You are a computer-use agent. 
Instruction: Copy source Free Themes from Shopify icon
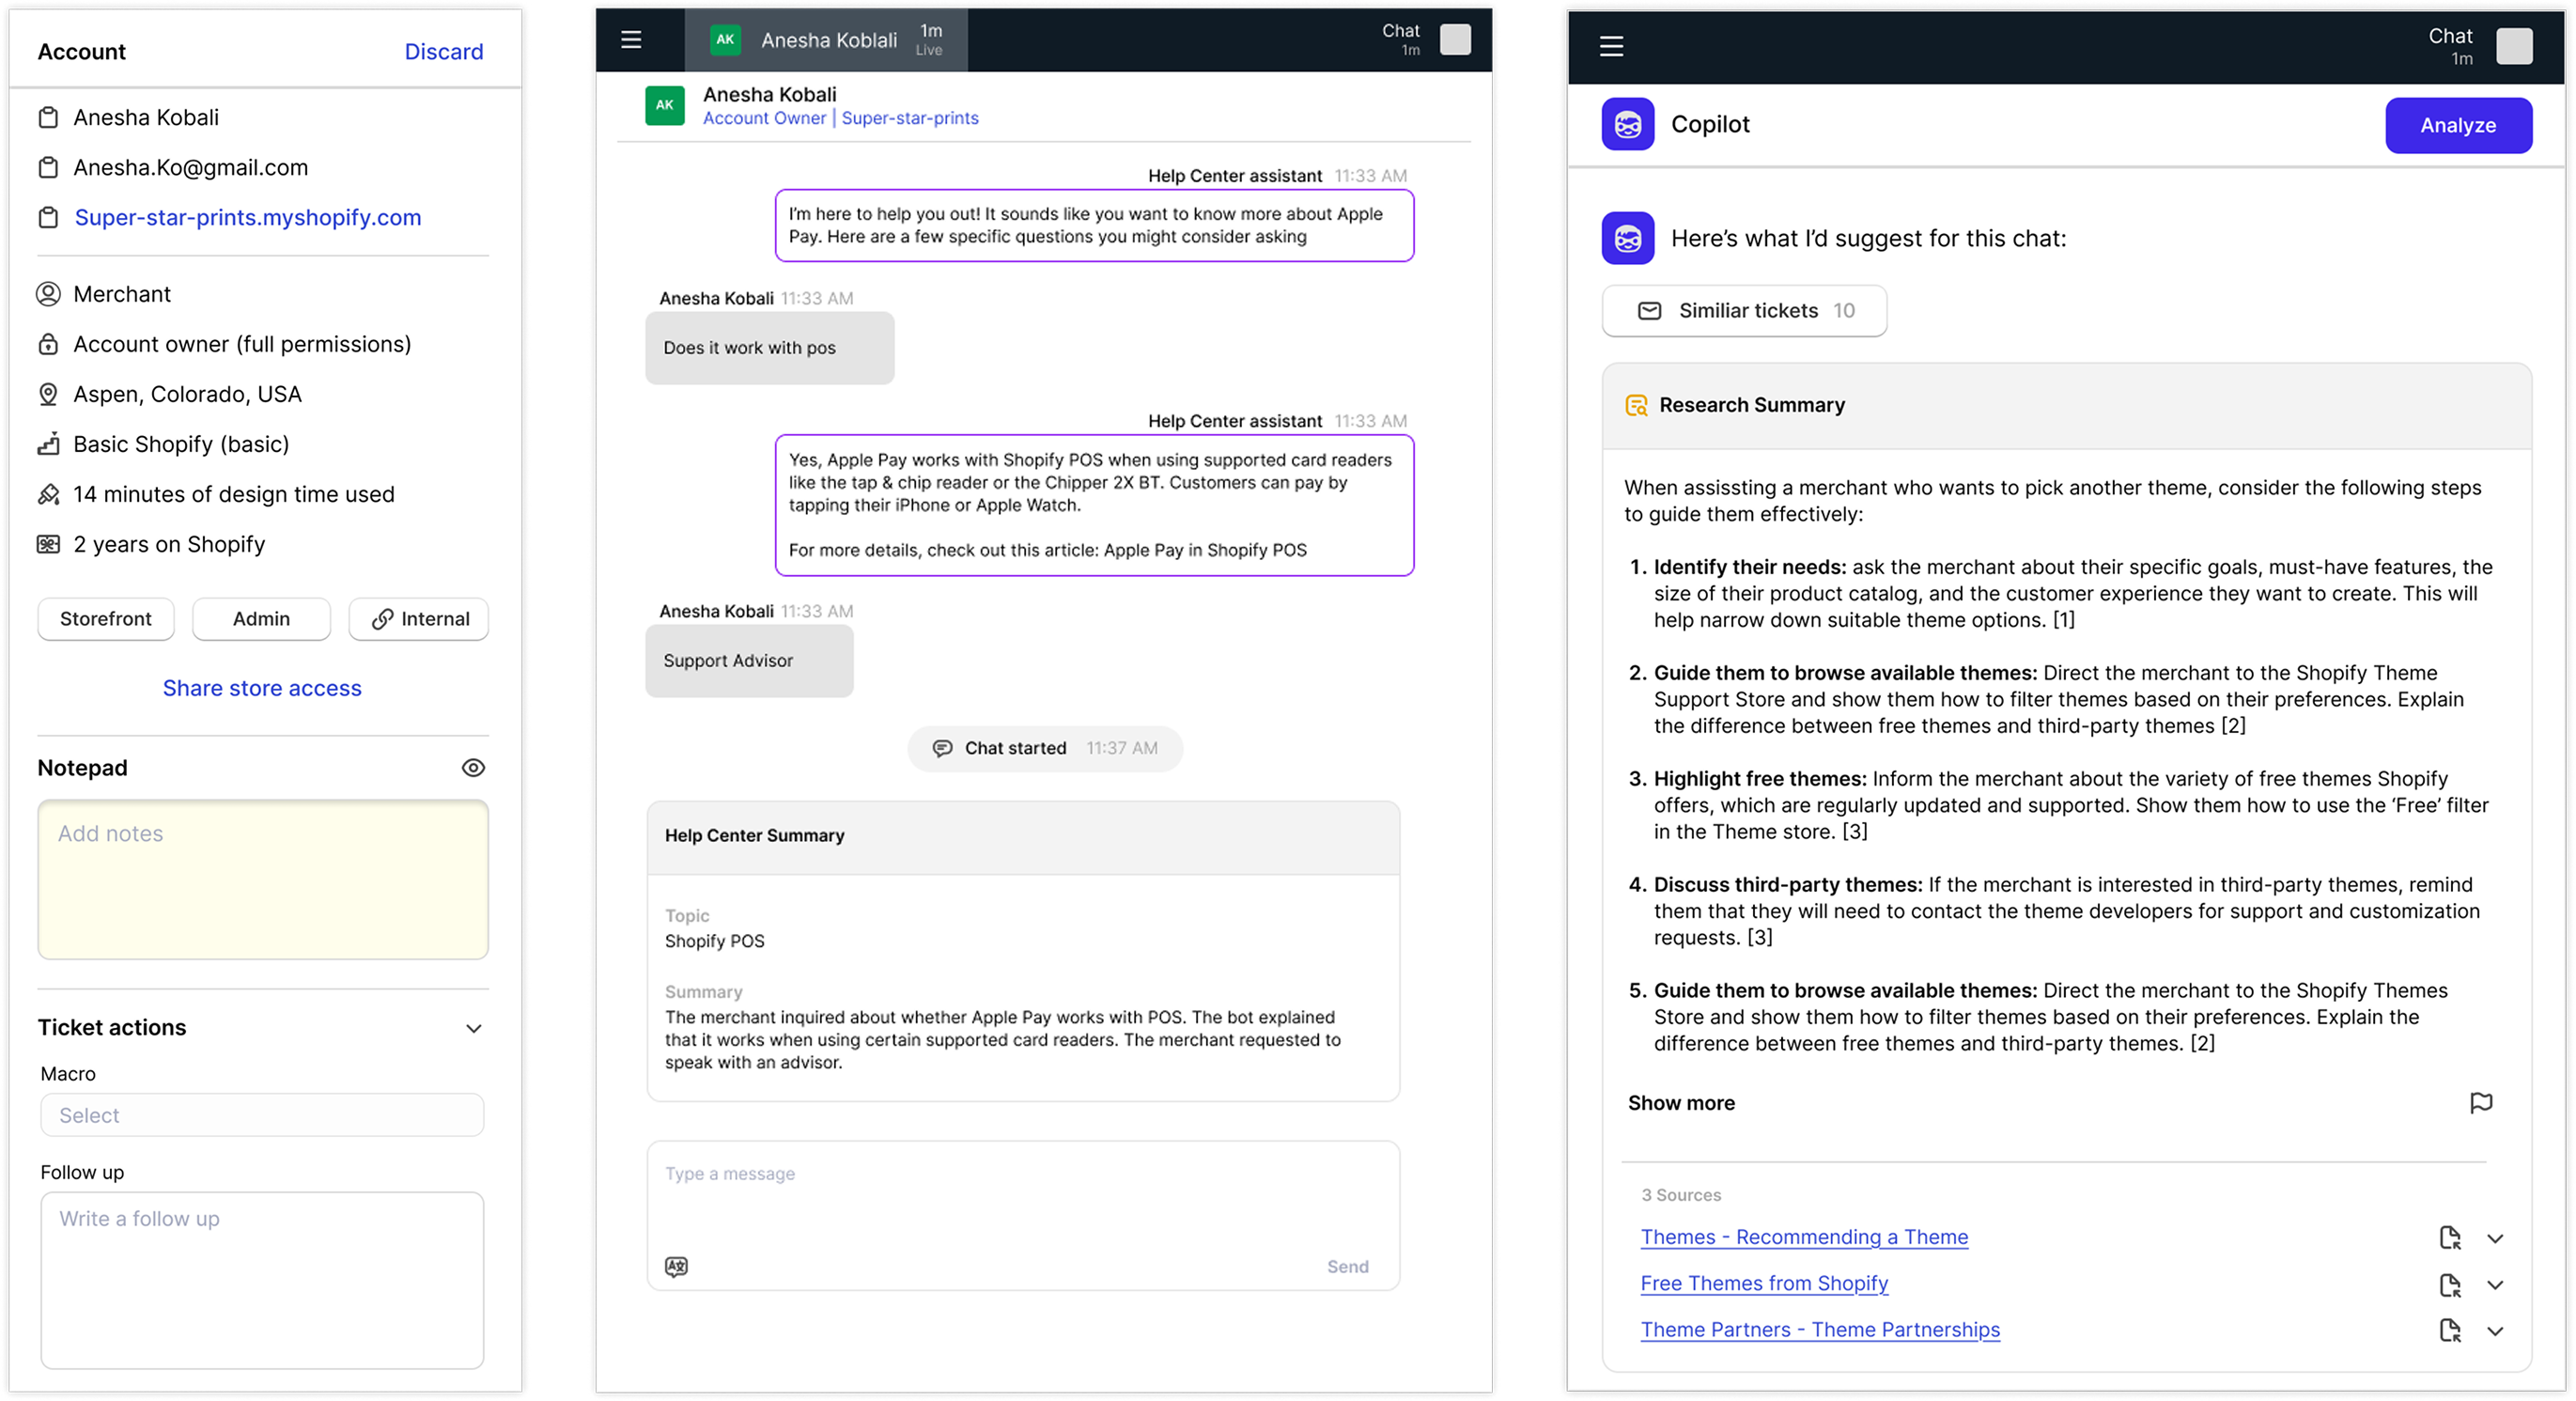coord(2450,1284)
